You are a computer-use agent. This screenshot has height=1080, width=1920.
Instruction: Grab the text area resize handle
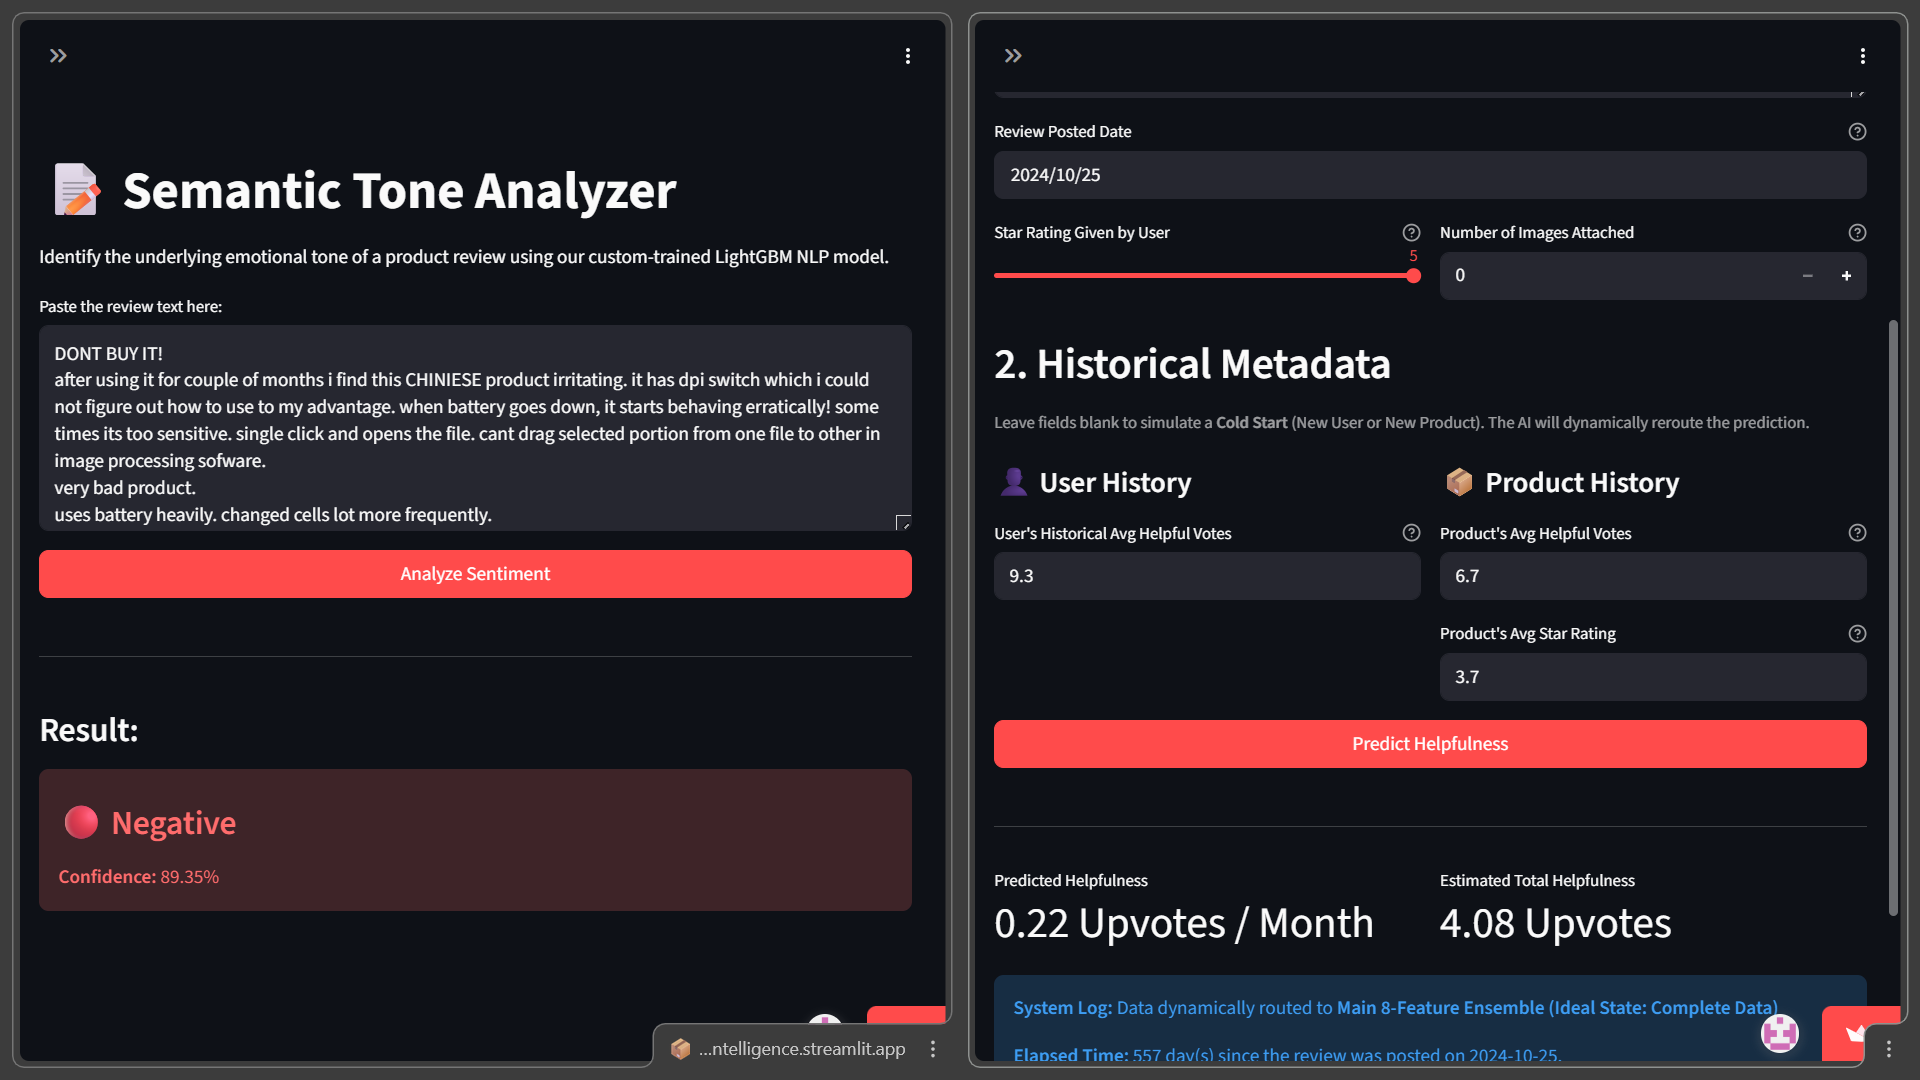903,522
